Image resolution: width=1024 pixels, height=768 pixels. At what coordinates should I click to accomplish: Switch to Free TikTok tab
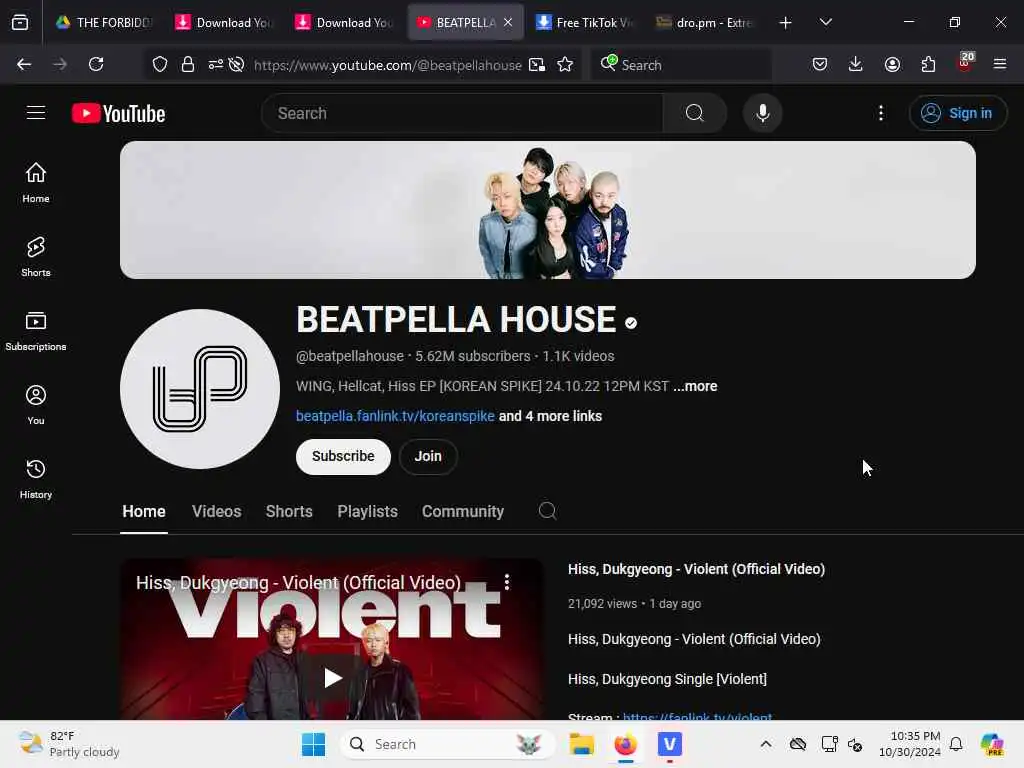click(584, 22)
